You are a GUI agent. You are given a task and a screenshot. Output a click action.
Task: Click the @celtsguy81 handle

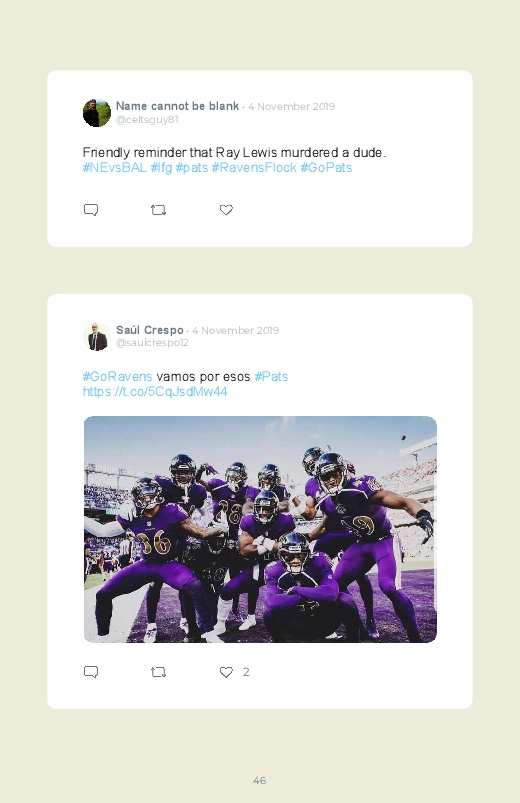point(147,119)
